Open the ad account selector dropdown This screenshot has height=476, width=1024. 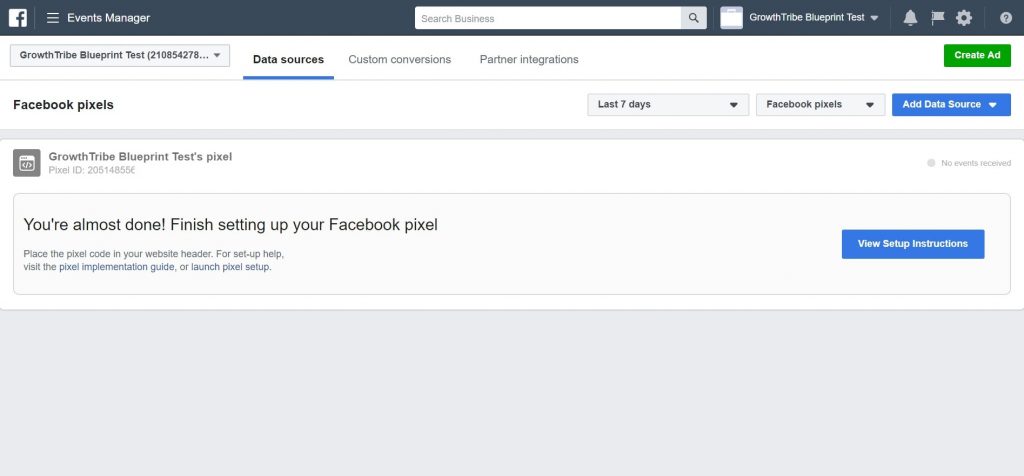click(x=120, y=56)
